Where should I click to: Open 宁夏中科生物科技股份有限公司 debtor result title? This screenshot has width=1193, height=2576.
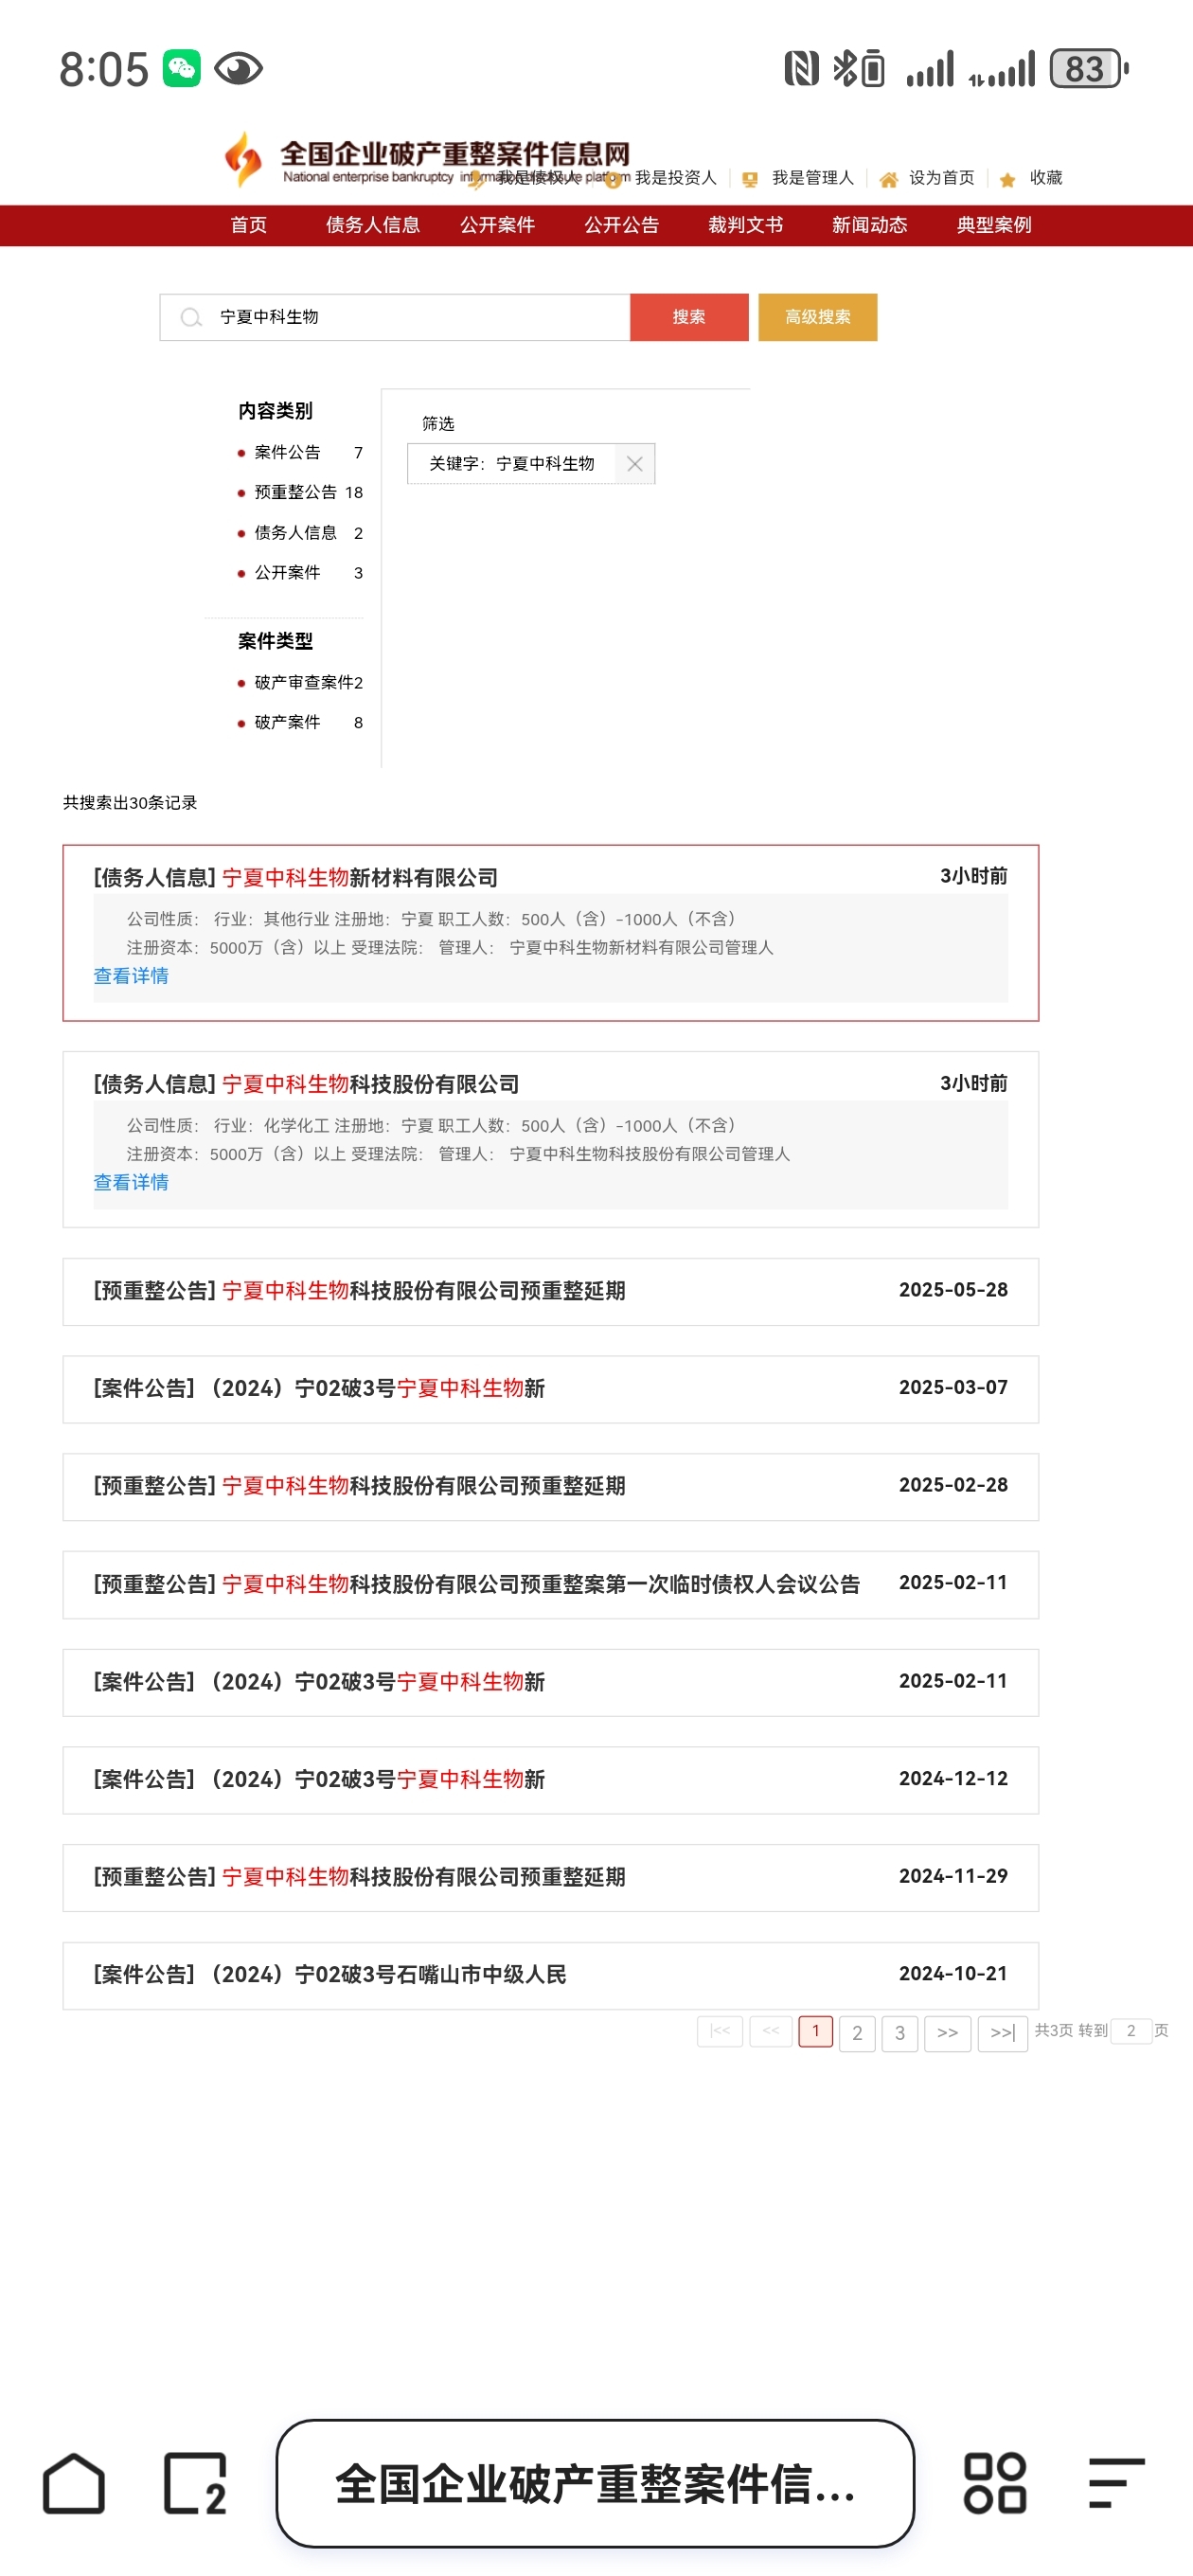tap(306, 1085)
